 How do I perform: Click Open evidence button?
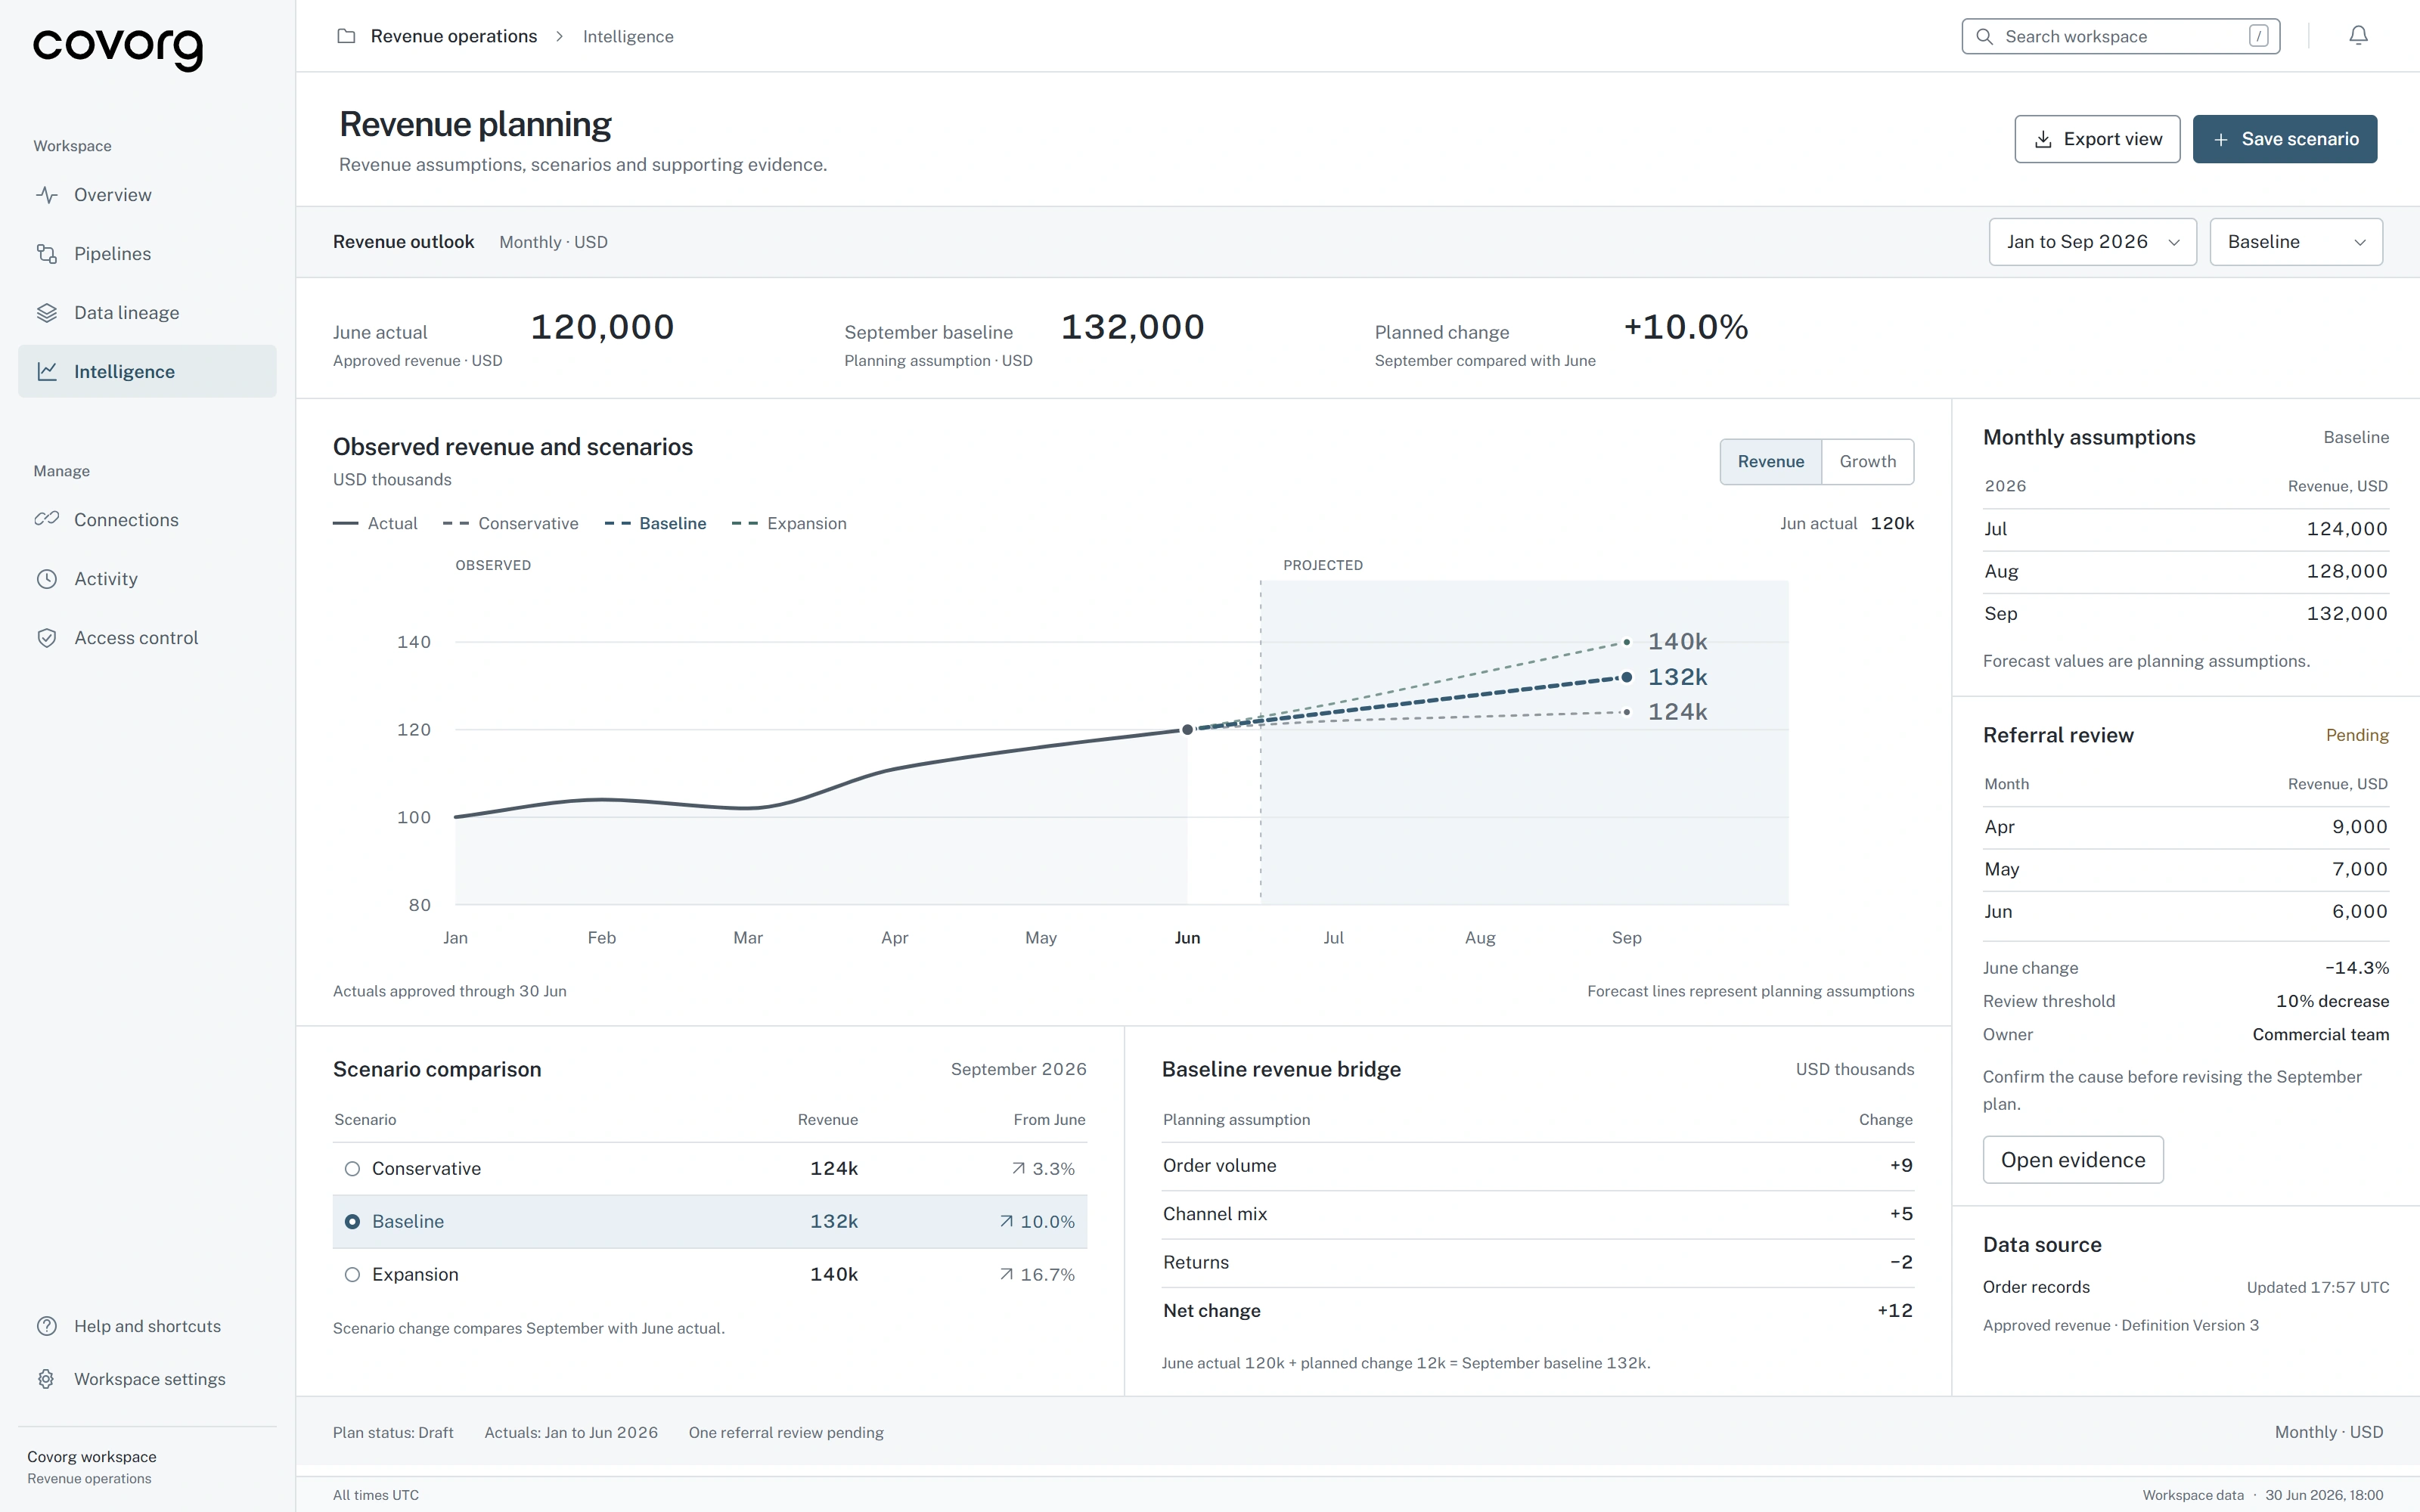[x=2073, y=1160]
